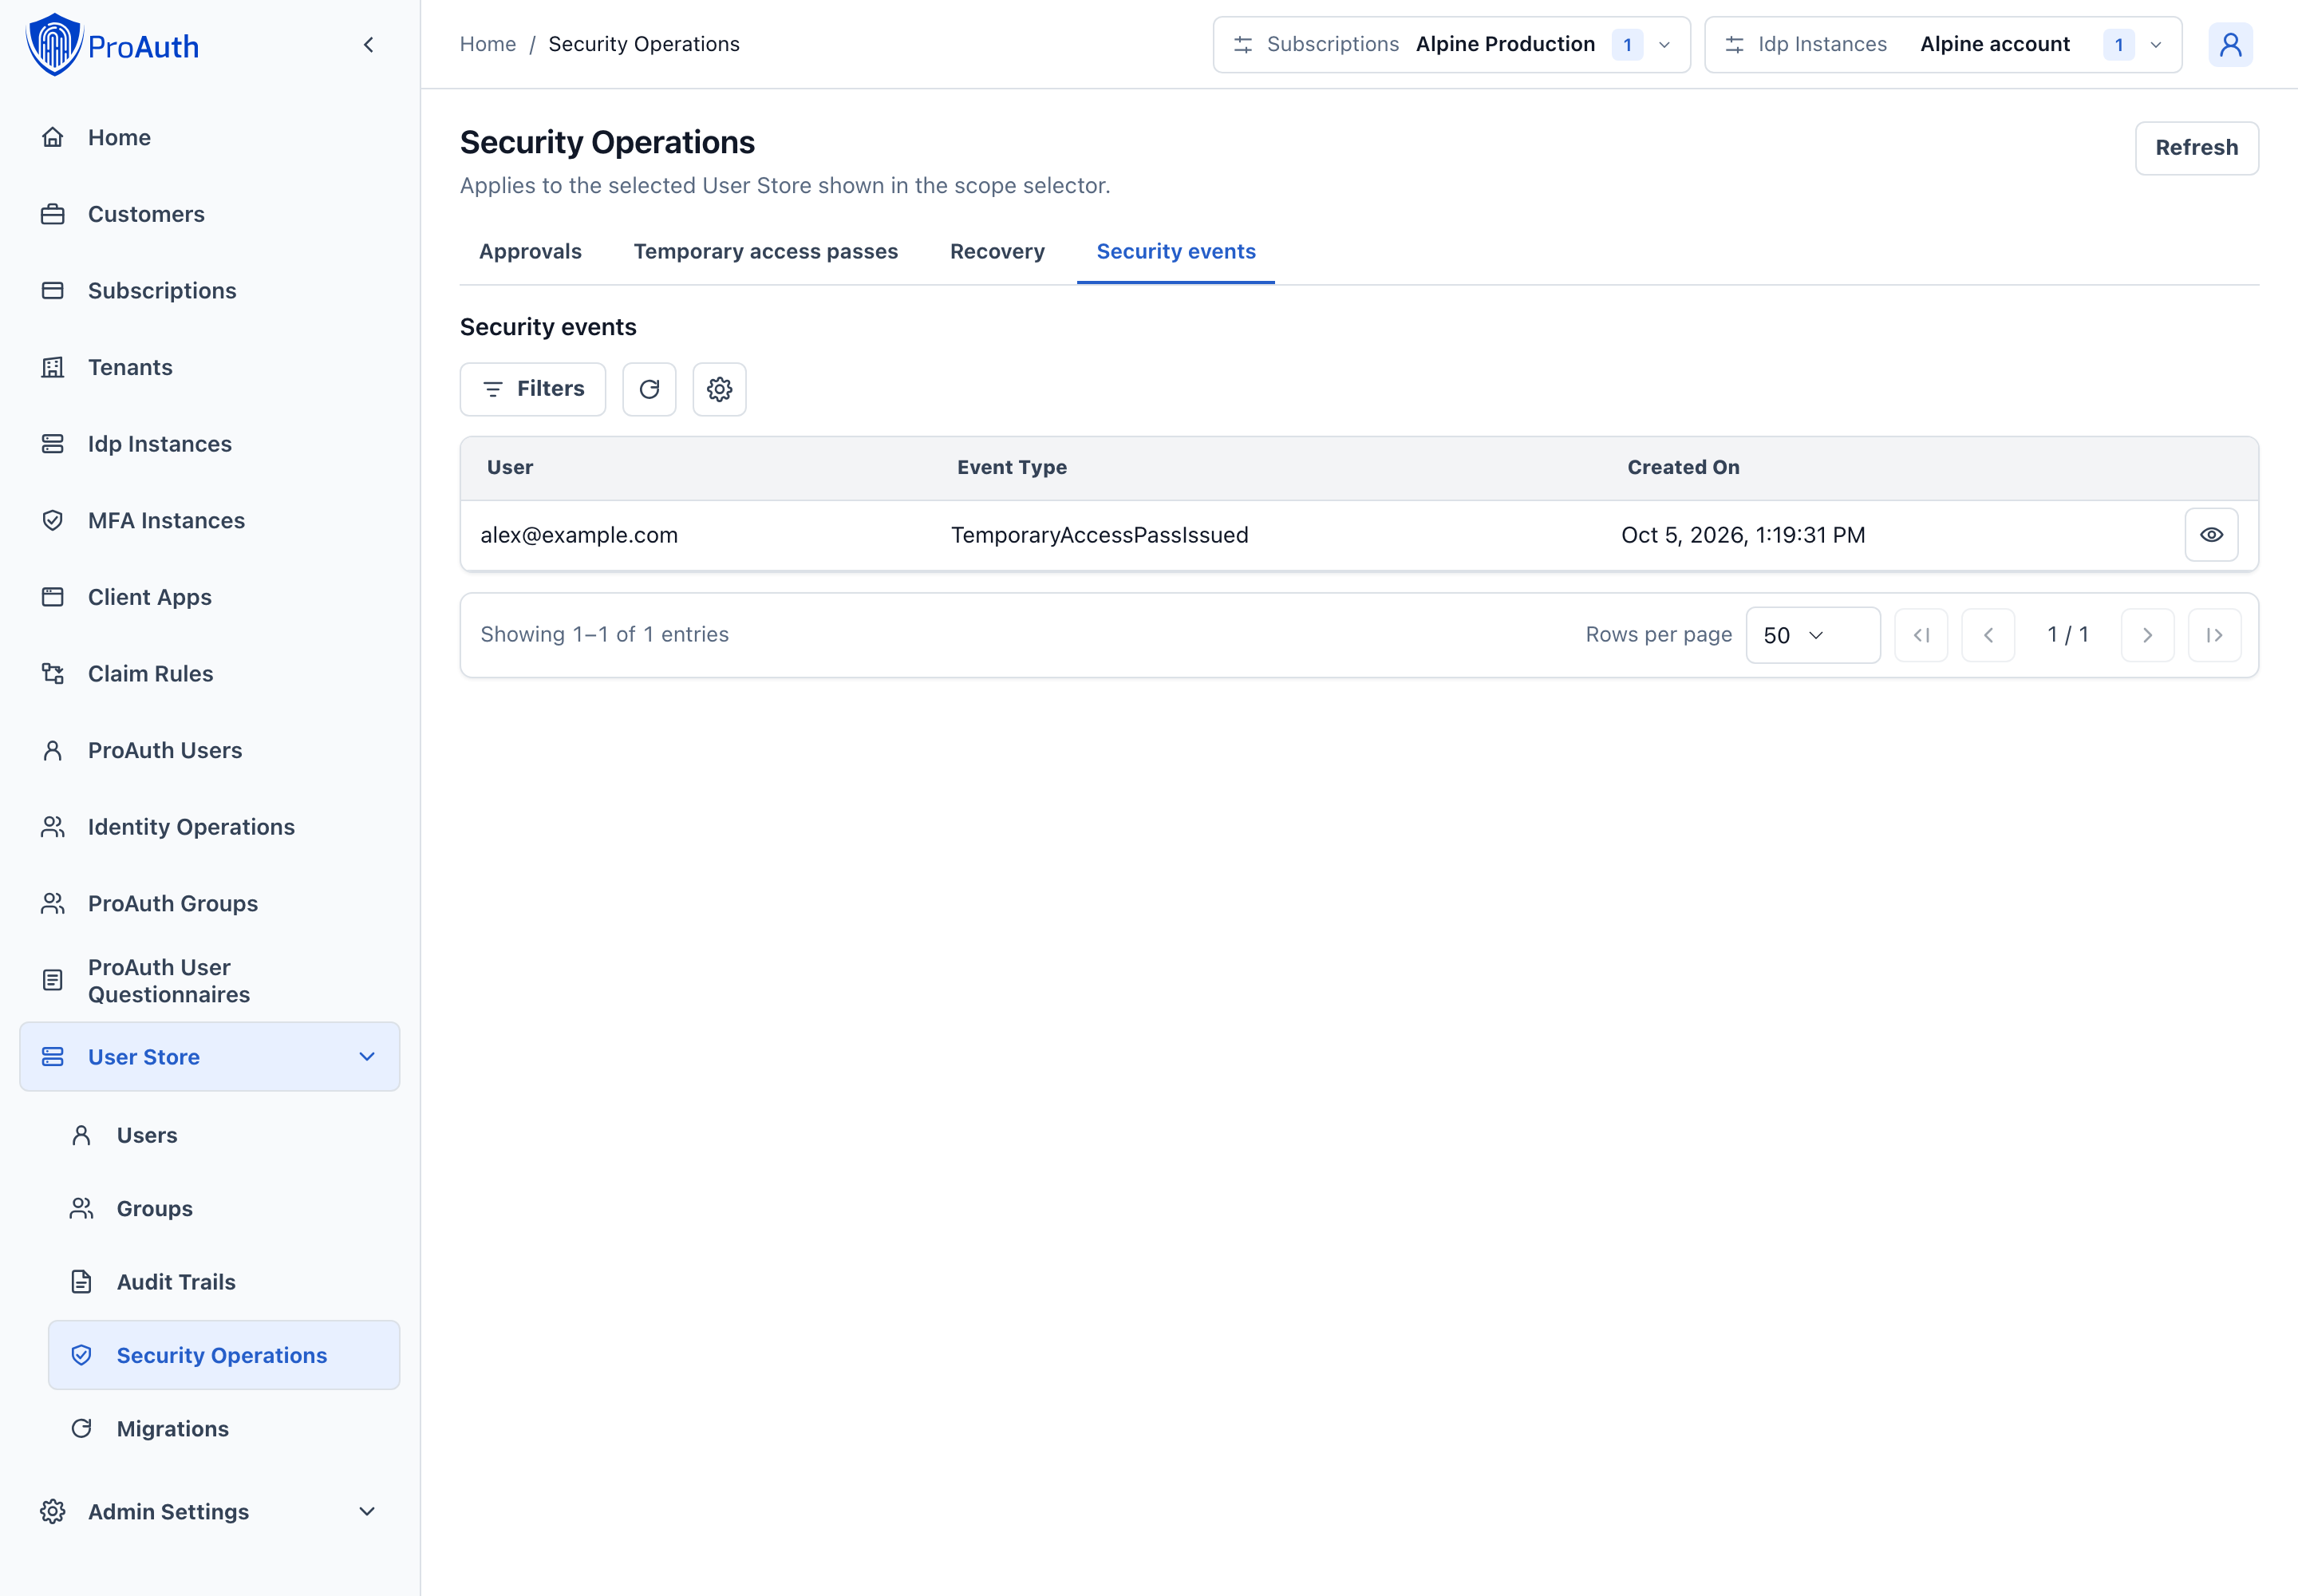Open the Idp Instances scope selector
This screenshot has width=2298, height=1596.
(1943, 45)
